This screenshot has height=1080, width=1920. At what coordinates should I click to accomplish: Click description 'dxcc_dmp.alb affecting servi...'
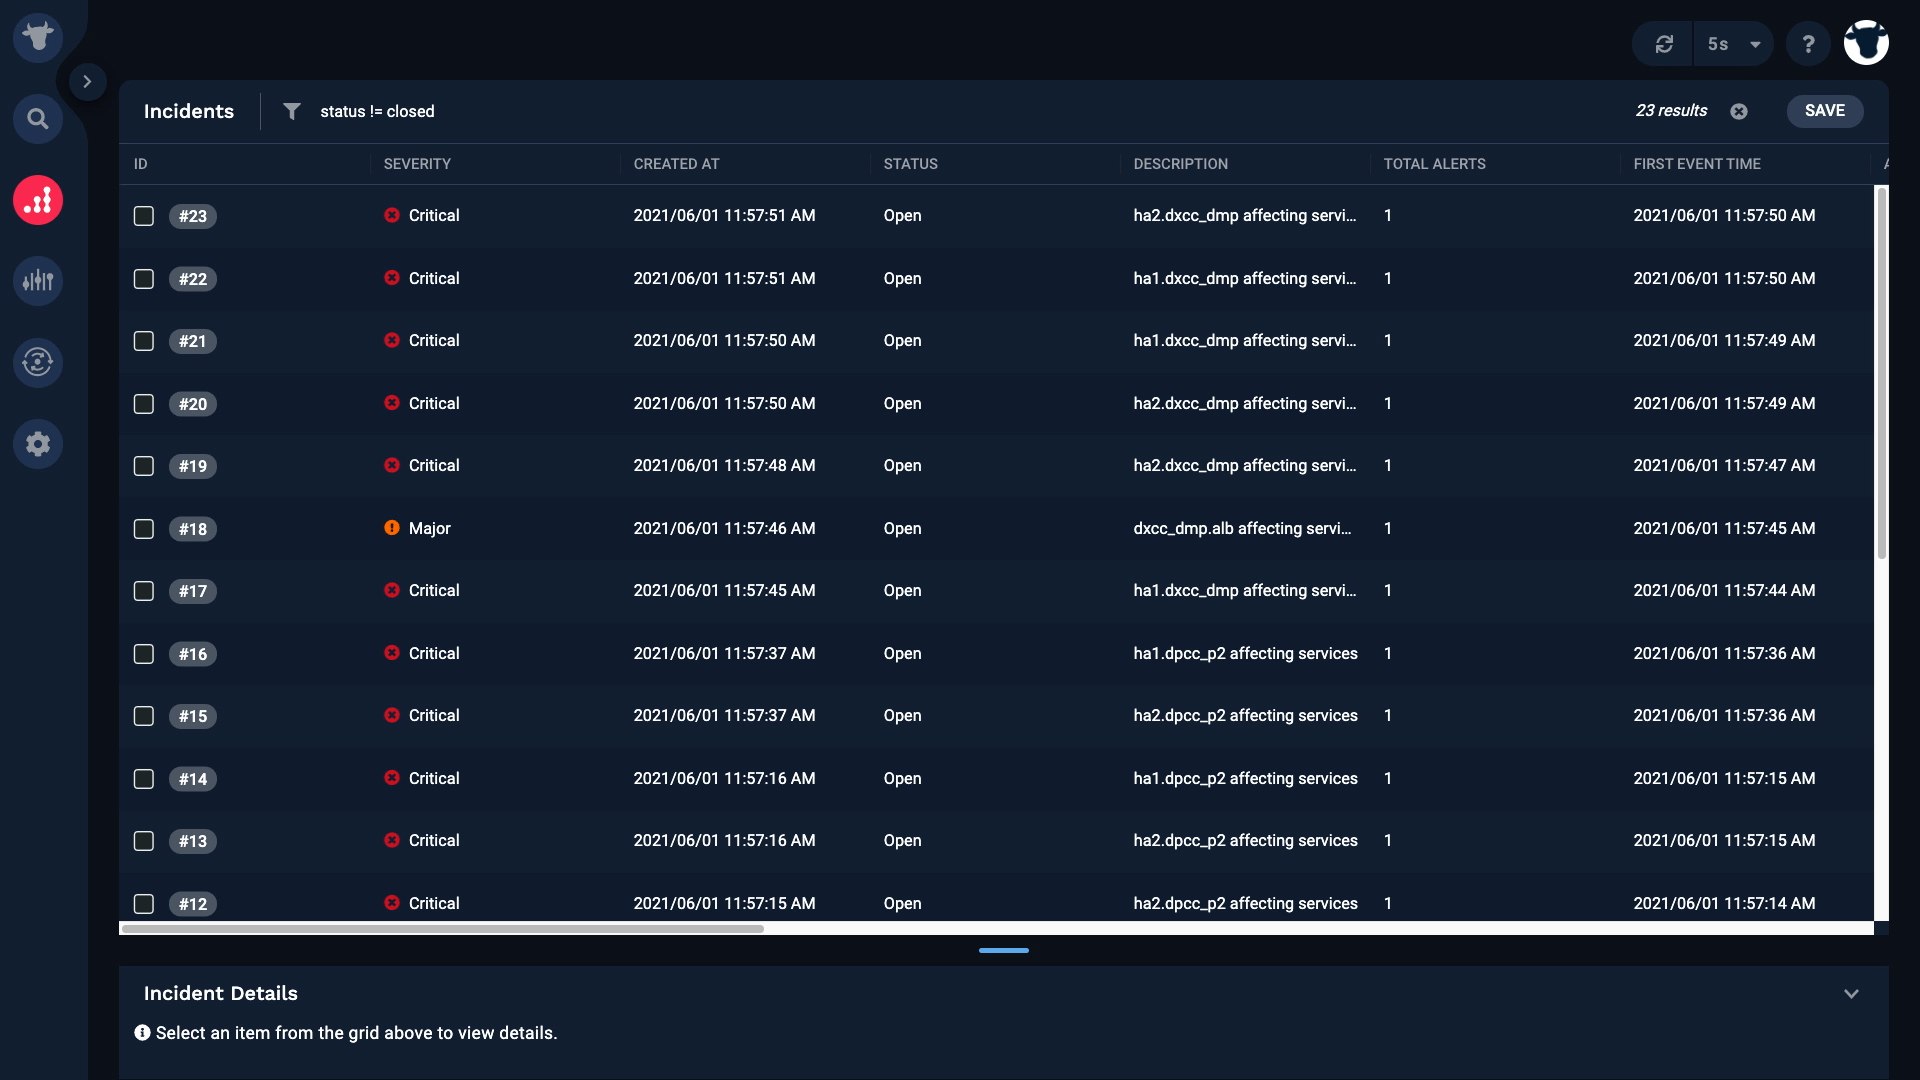(x=1242, y=528)
